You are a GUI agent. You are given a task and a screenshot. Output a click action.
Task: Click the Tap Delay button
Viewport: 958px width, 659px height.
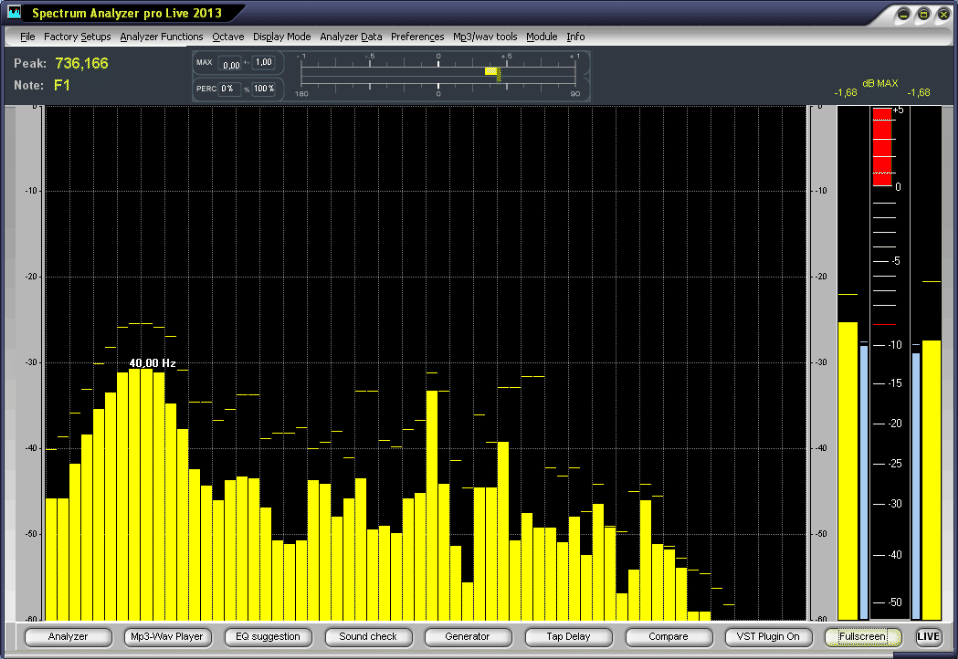pyautogui.click(x=568, y=636)
